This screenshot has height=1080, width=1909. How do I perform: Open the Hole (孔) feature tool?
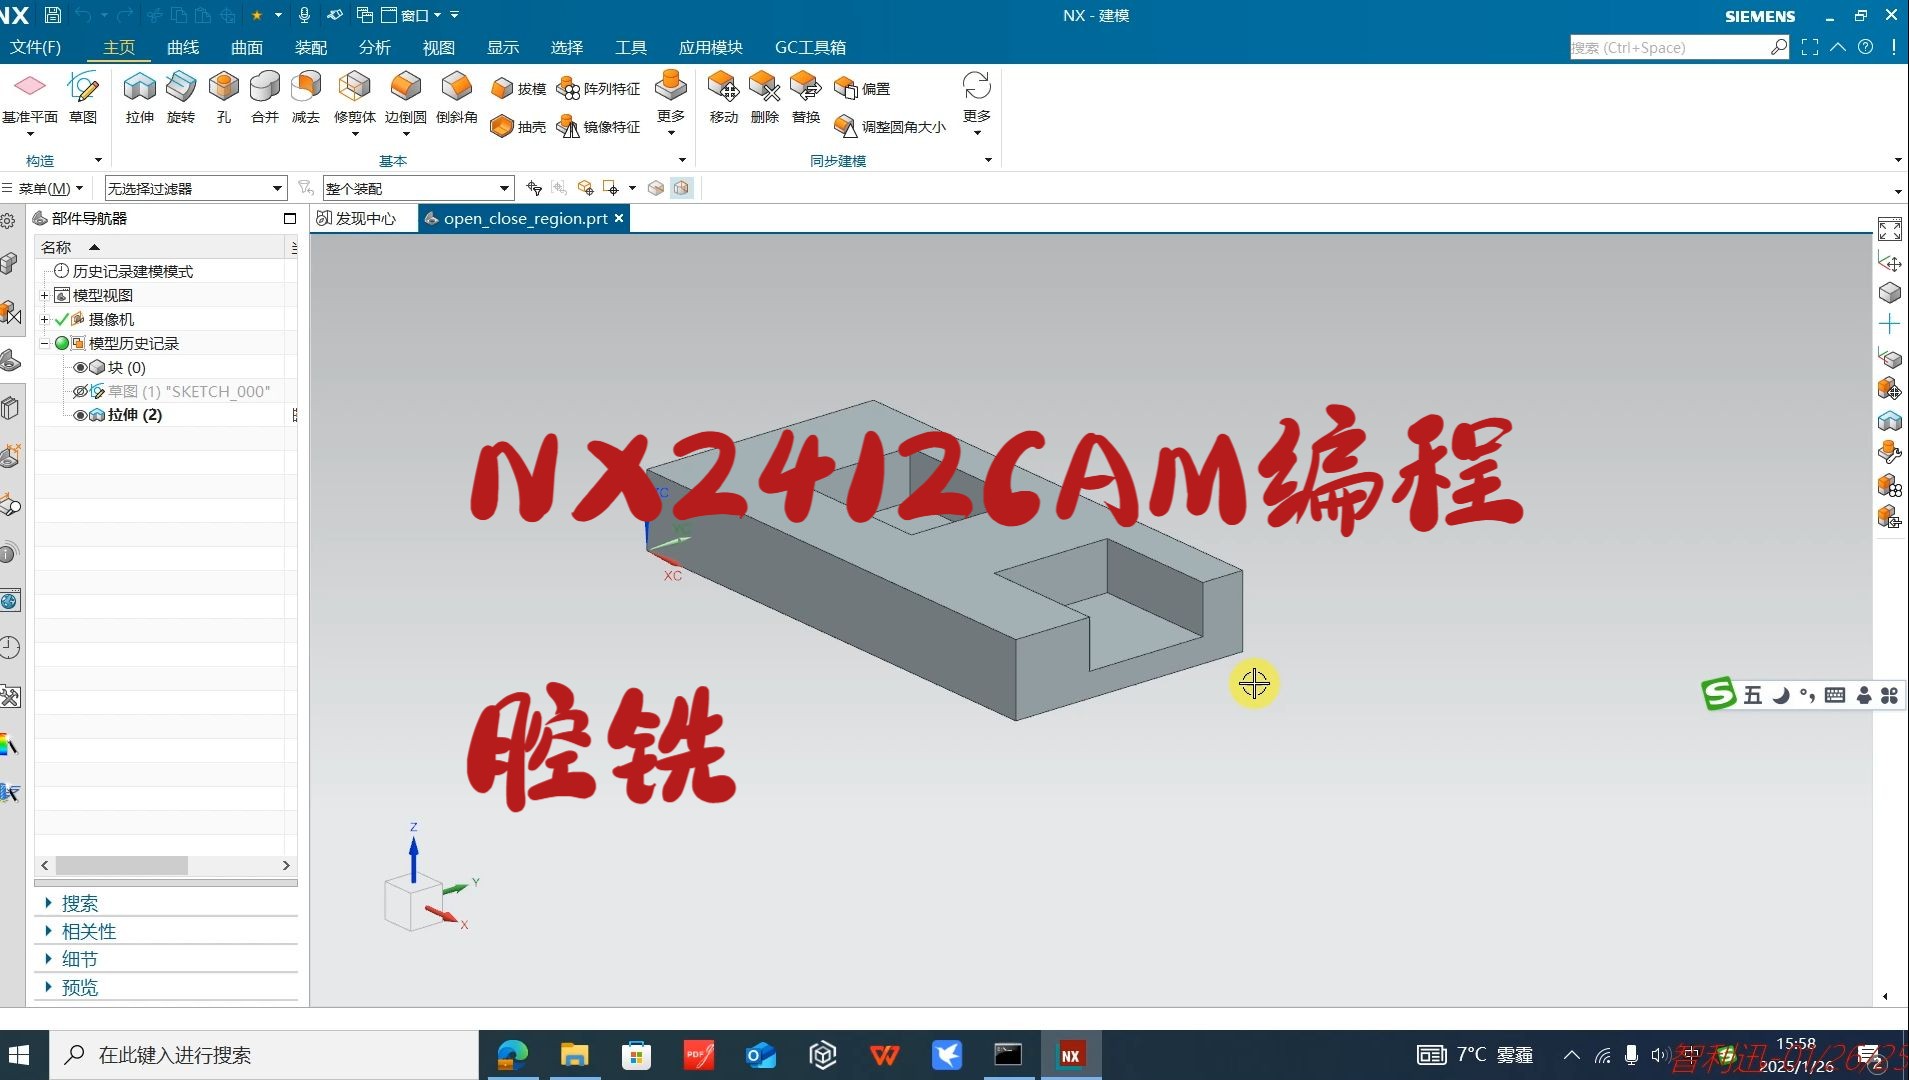coord(222,98)
